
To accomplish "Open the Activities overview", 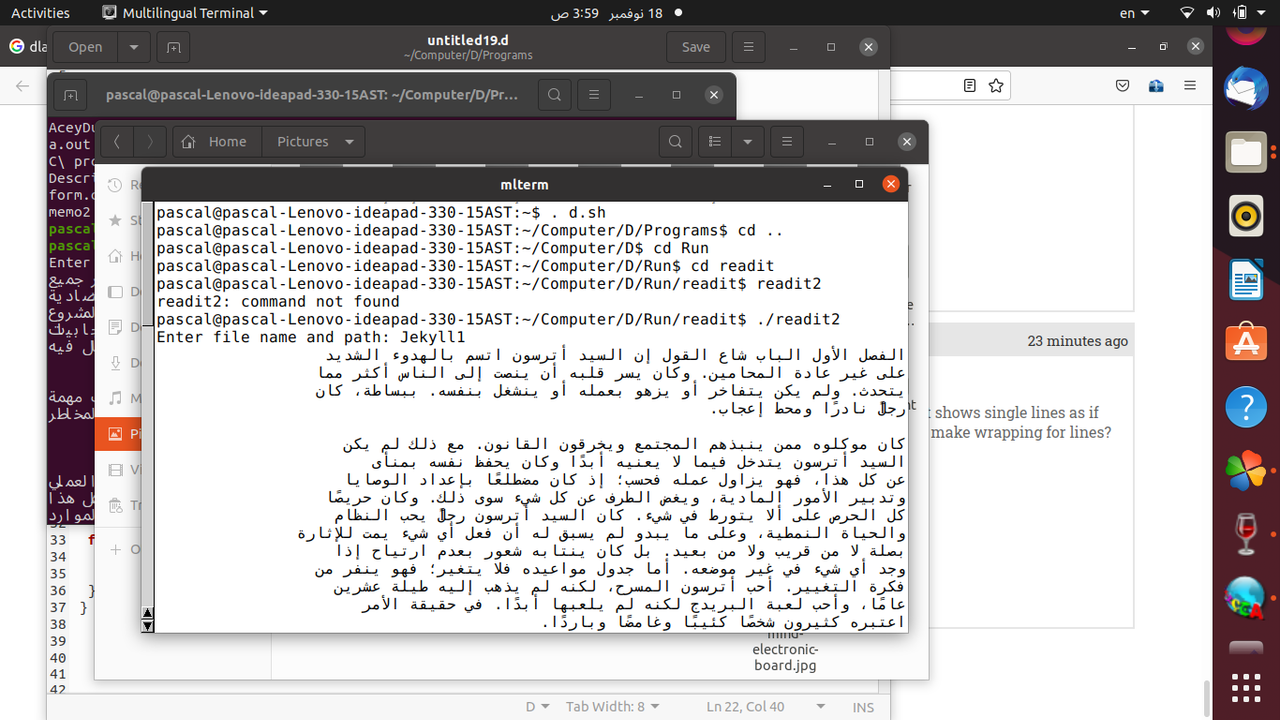I will pyautogui.click(x=40, y=13).
